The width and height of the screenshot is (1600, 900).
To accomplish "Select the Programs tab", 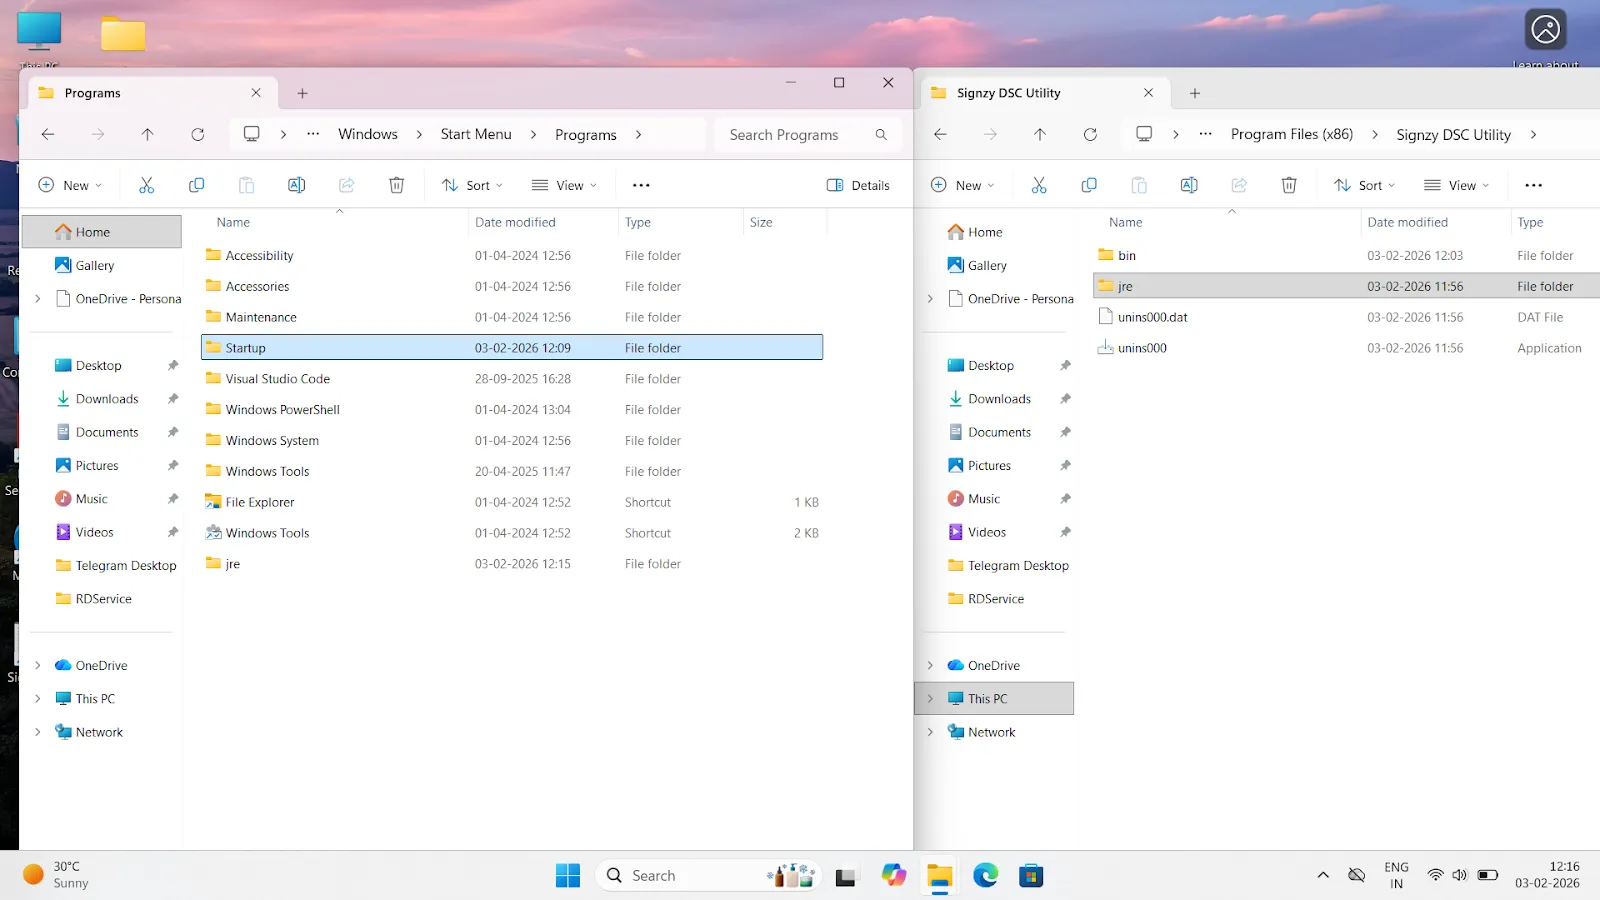I will [150, 93].
